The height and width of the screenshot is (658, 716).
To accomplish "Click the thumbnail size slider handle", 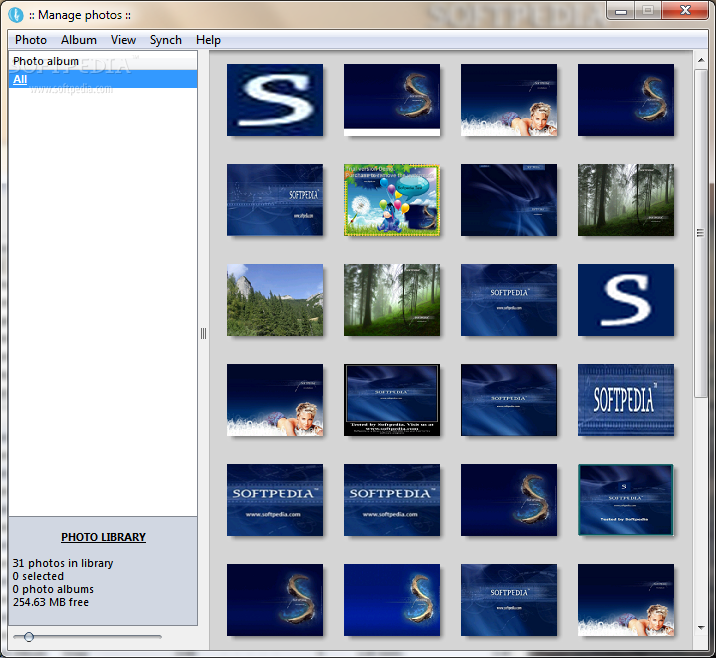I will (29, 637).
